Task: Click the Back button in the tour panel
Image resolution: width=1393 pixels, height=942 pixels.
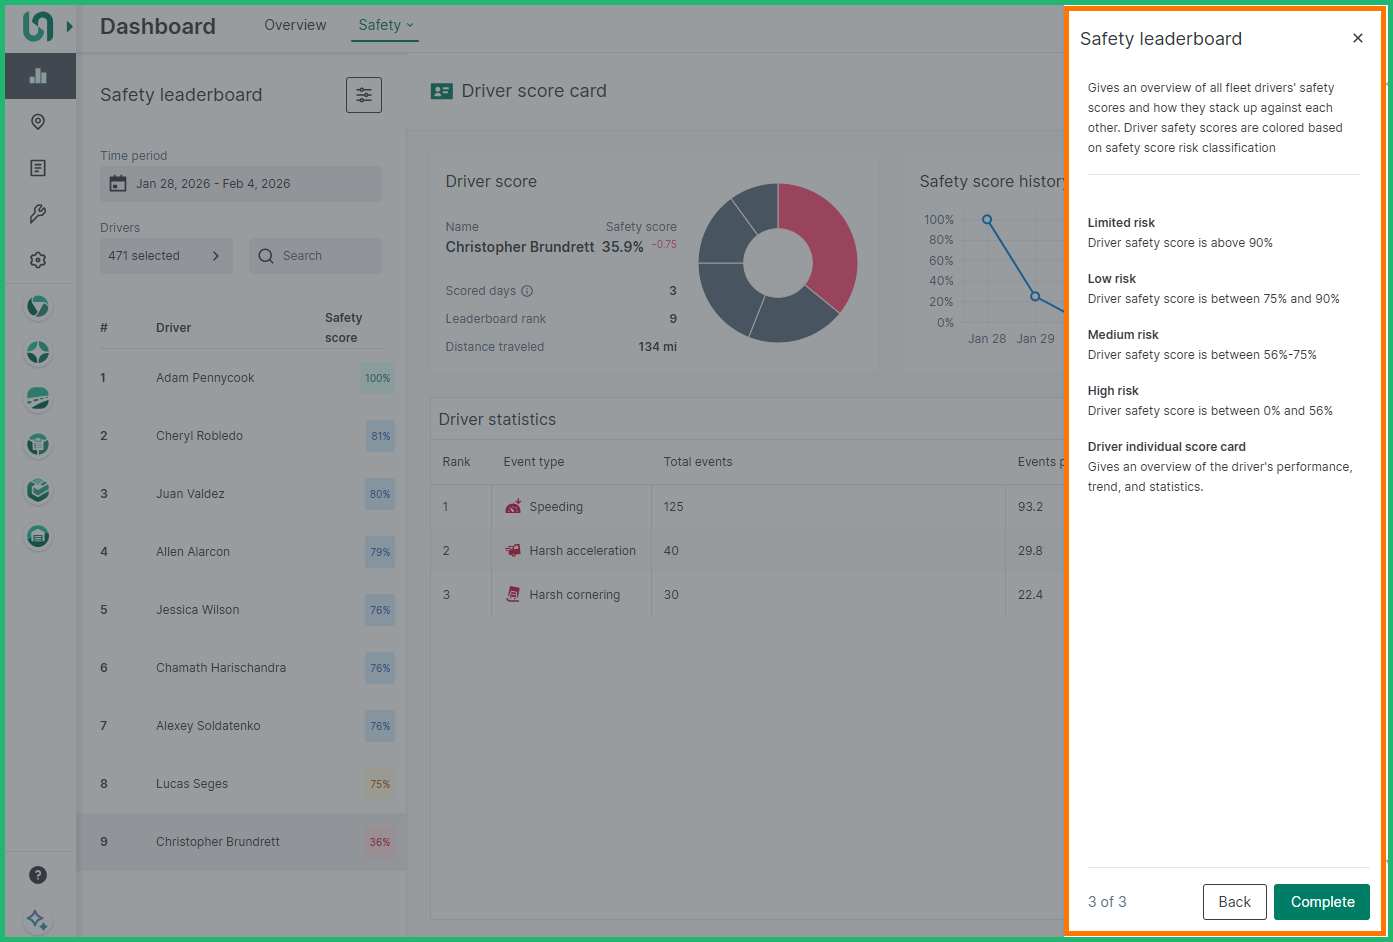Action: click(1234, 902)
